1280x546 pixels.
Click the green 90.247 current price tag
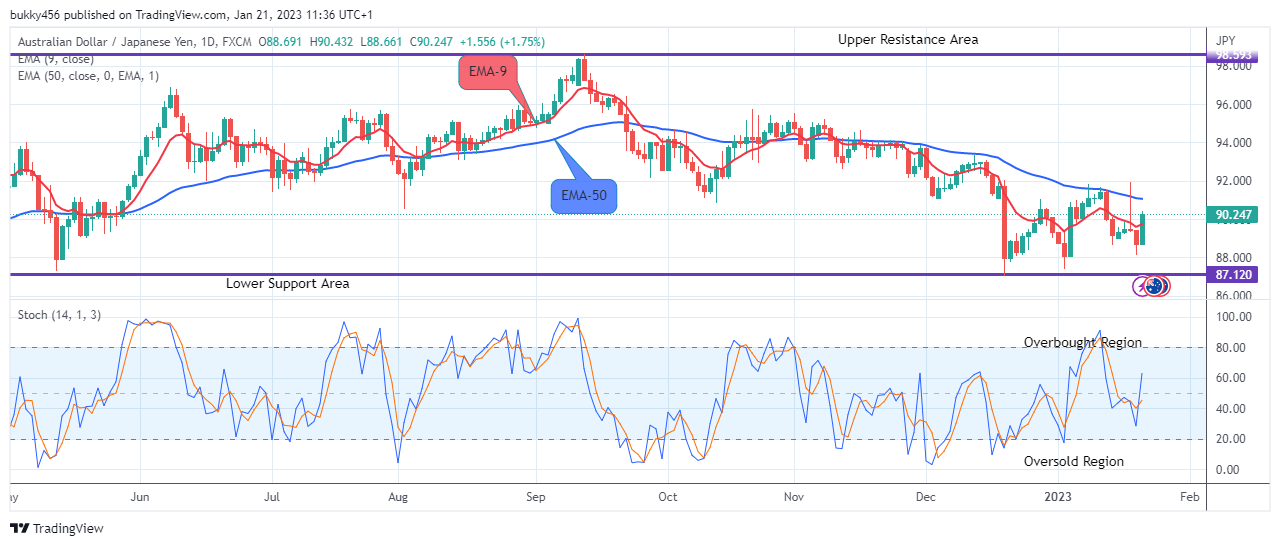(x=1230, y=215)
